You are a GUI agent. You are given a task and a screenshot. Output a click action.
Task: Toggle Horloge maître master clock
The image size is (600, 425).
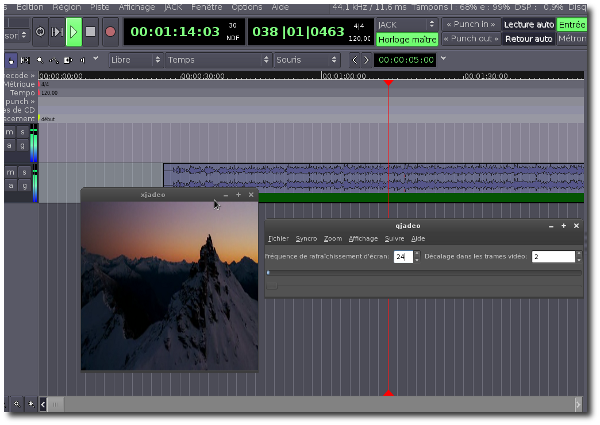[x=406, y=40]
